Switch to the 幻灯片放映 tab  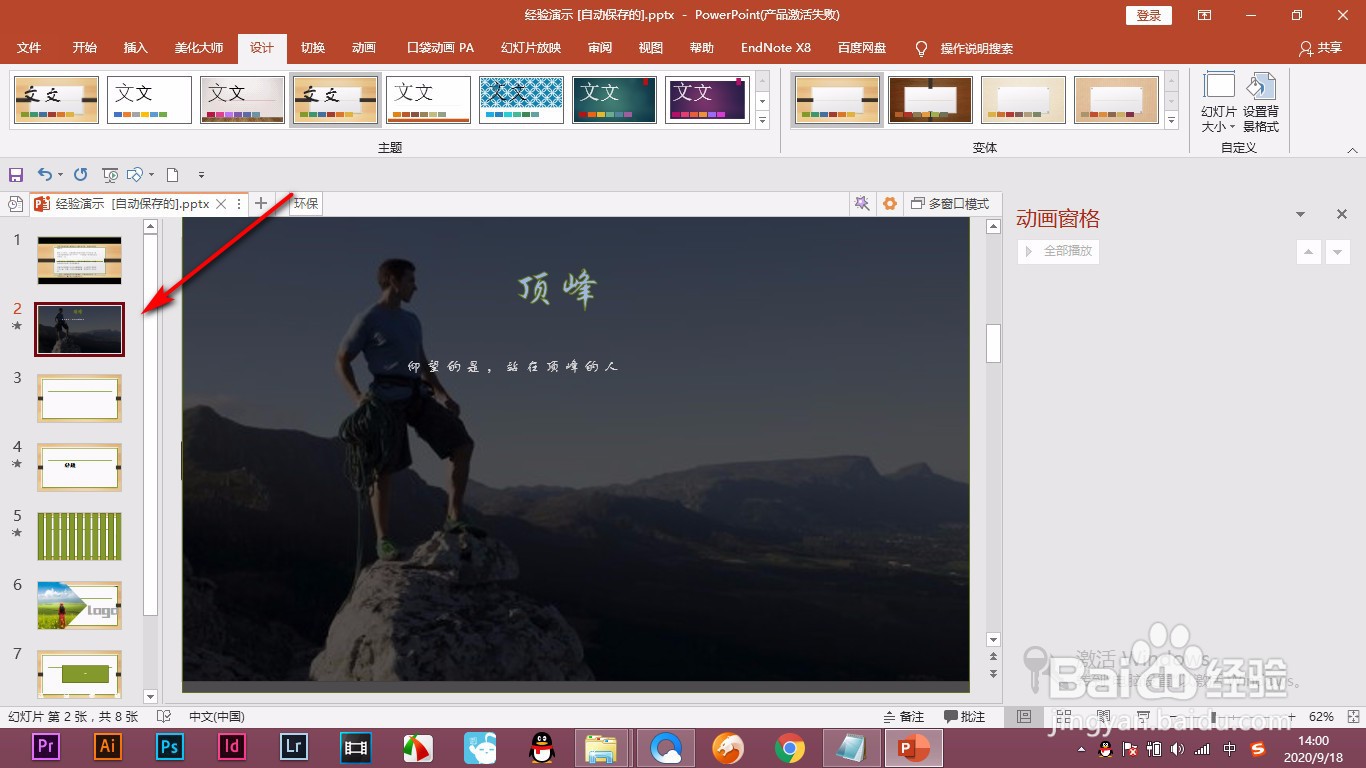click(x=531, y=48)
